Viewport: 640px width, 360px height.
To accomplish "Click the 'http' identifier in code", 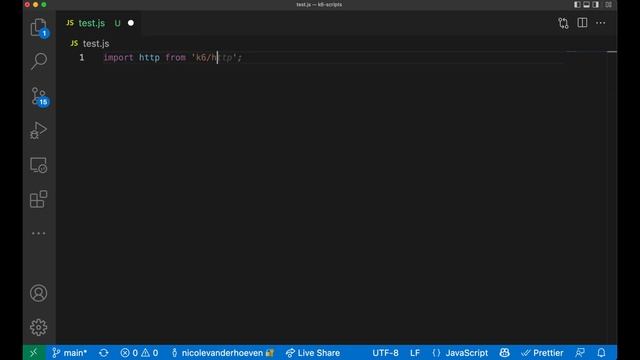I will [149, 58].
